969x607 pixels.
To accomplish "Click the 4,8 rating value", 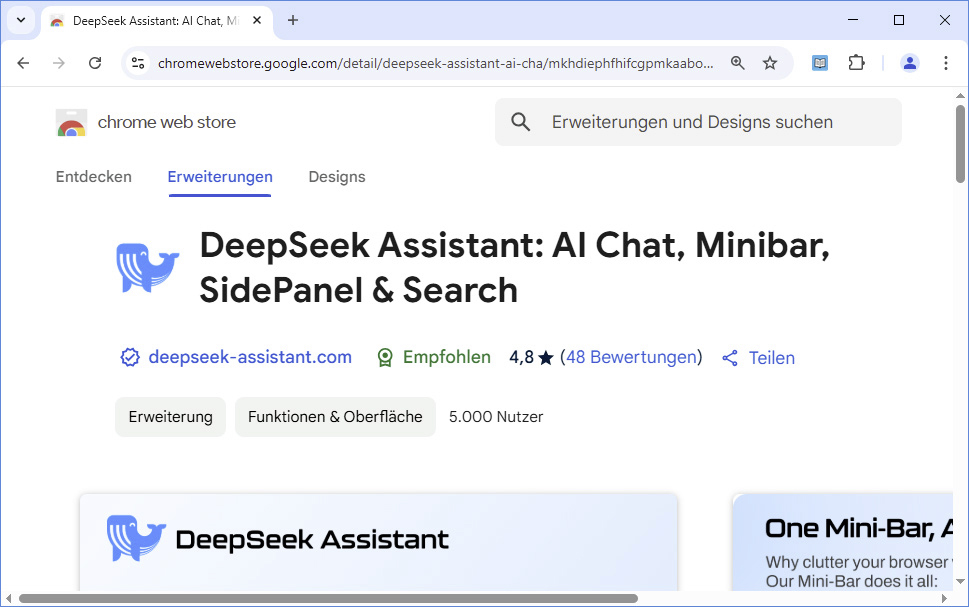I will [x=521, y=357].
